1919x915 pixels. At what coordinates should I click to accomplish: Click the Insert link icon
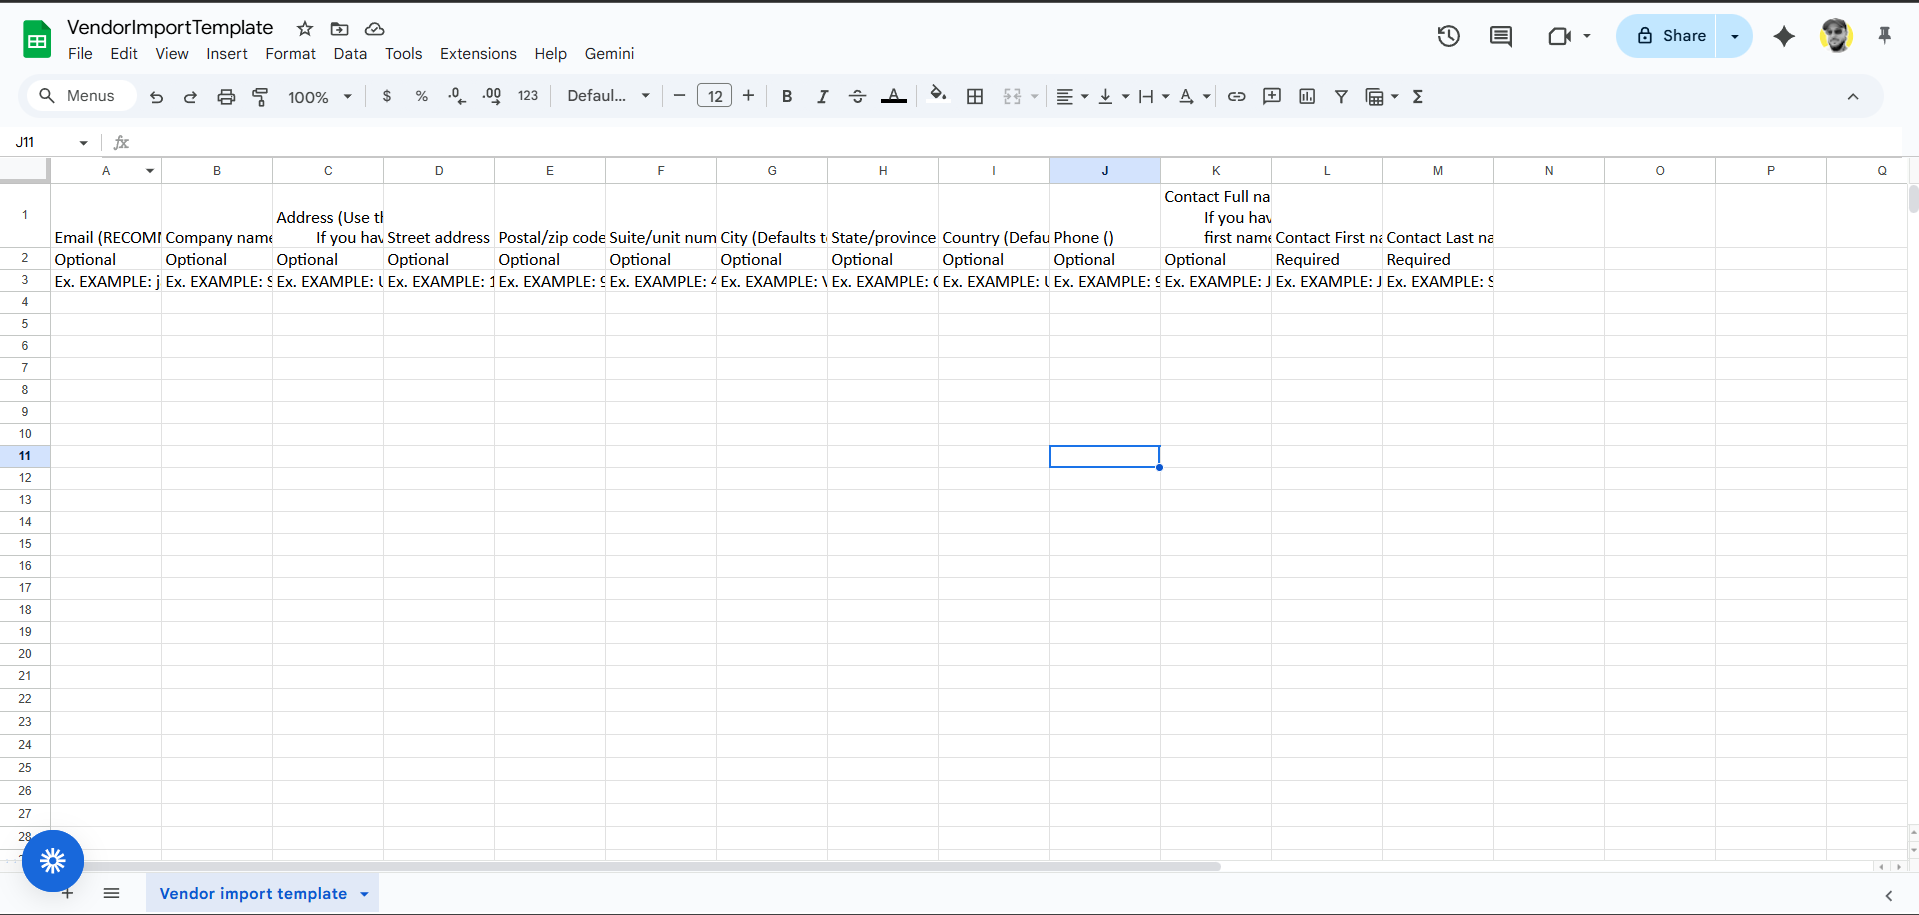(x=1236, y=97)
